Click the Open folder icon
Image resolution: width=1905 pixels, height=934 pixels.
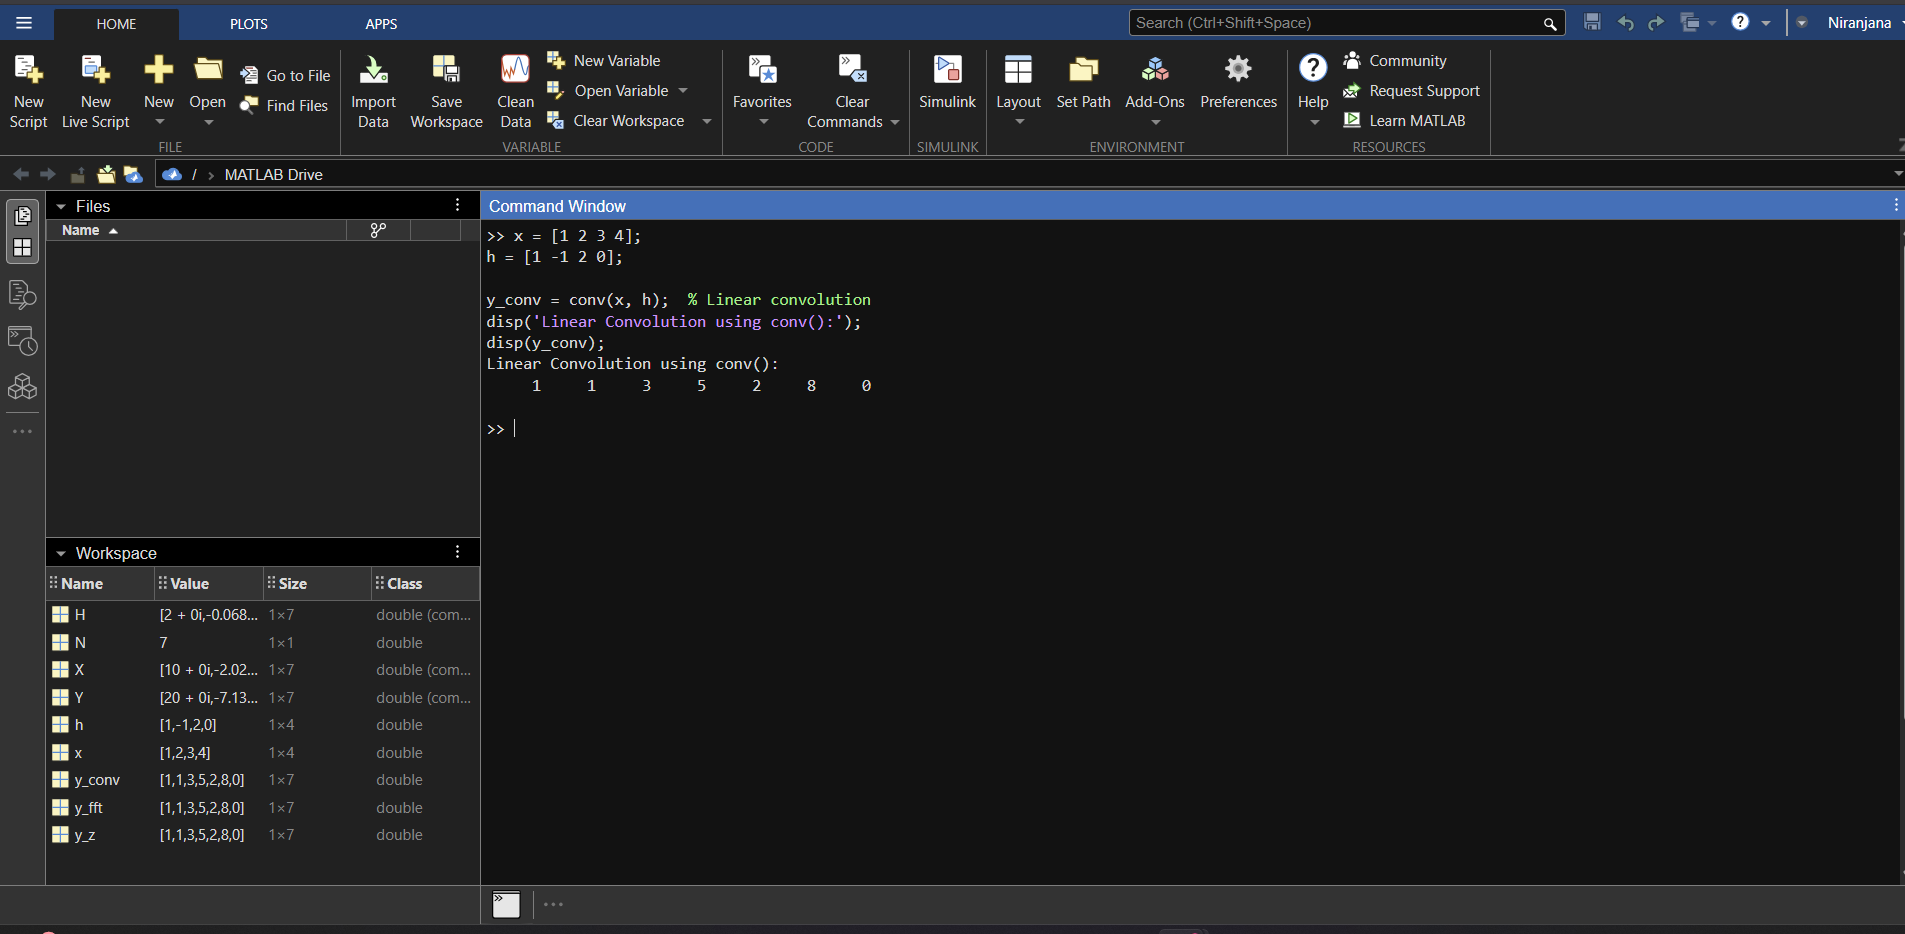point(208,70)
